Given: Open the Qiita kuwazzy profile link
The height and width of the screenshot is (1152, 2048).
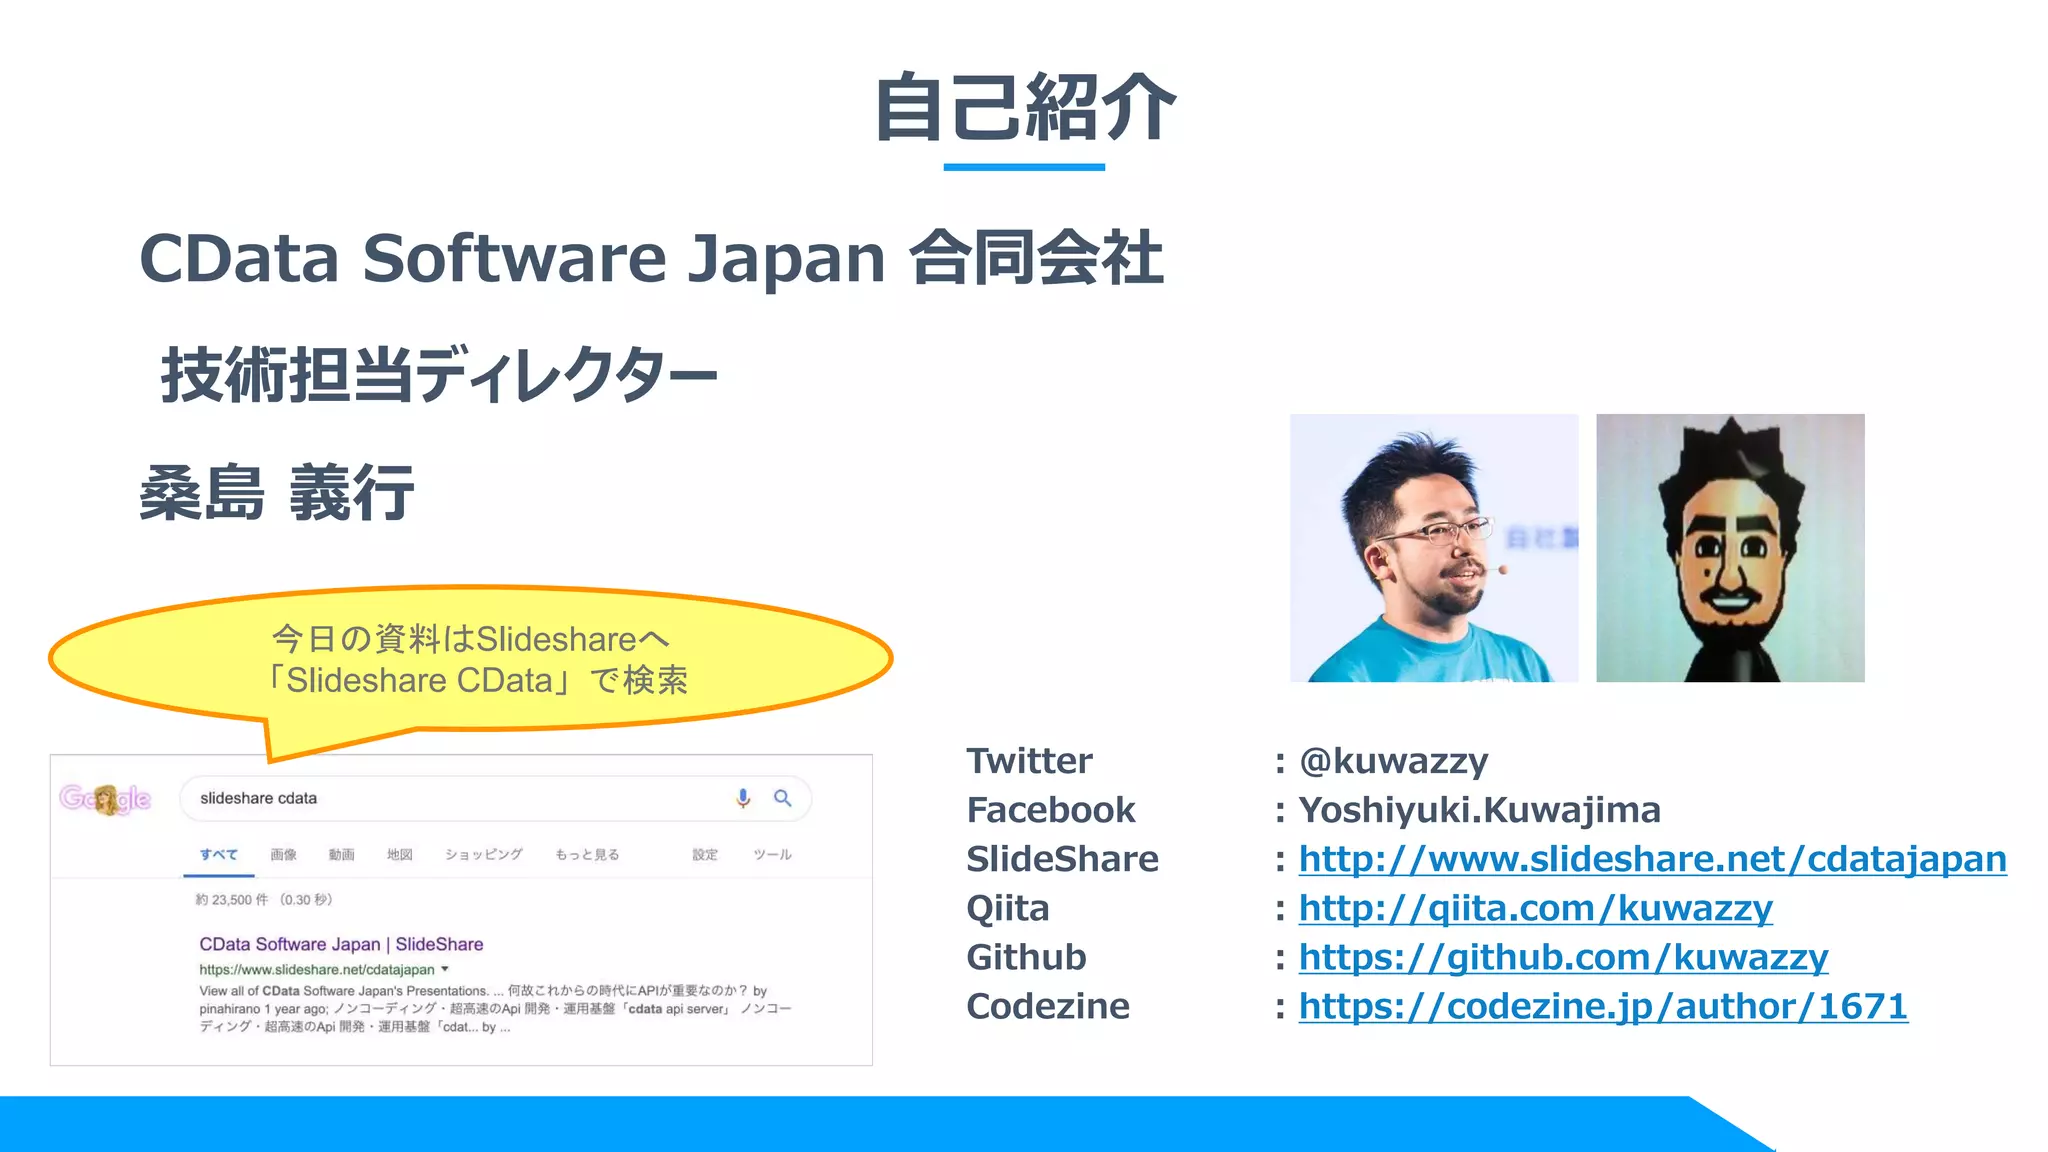Looking at the screenshot, I should [x=1535, y=908].
